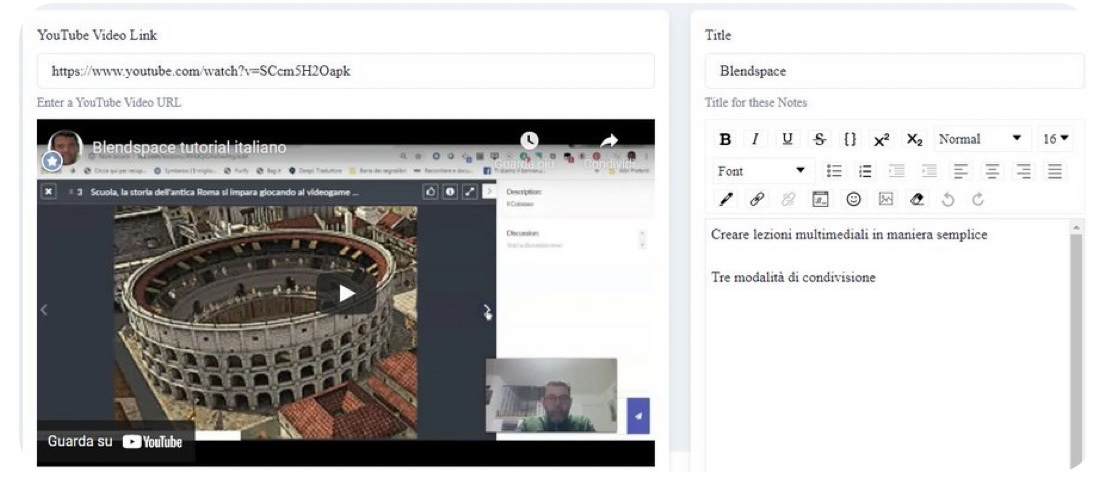Play the Blendspace tutorial video

click(x=346, y=293)
